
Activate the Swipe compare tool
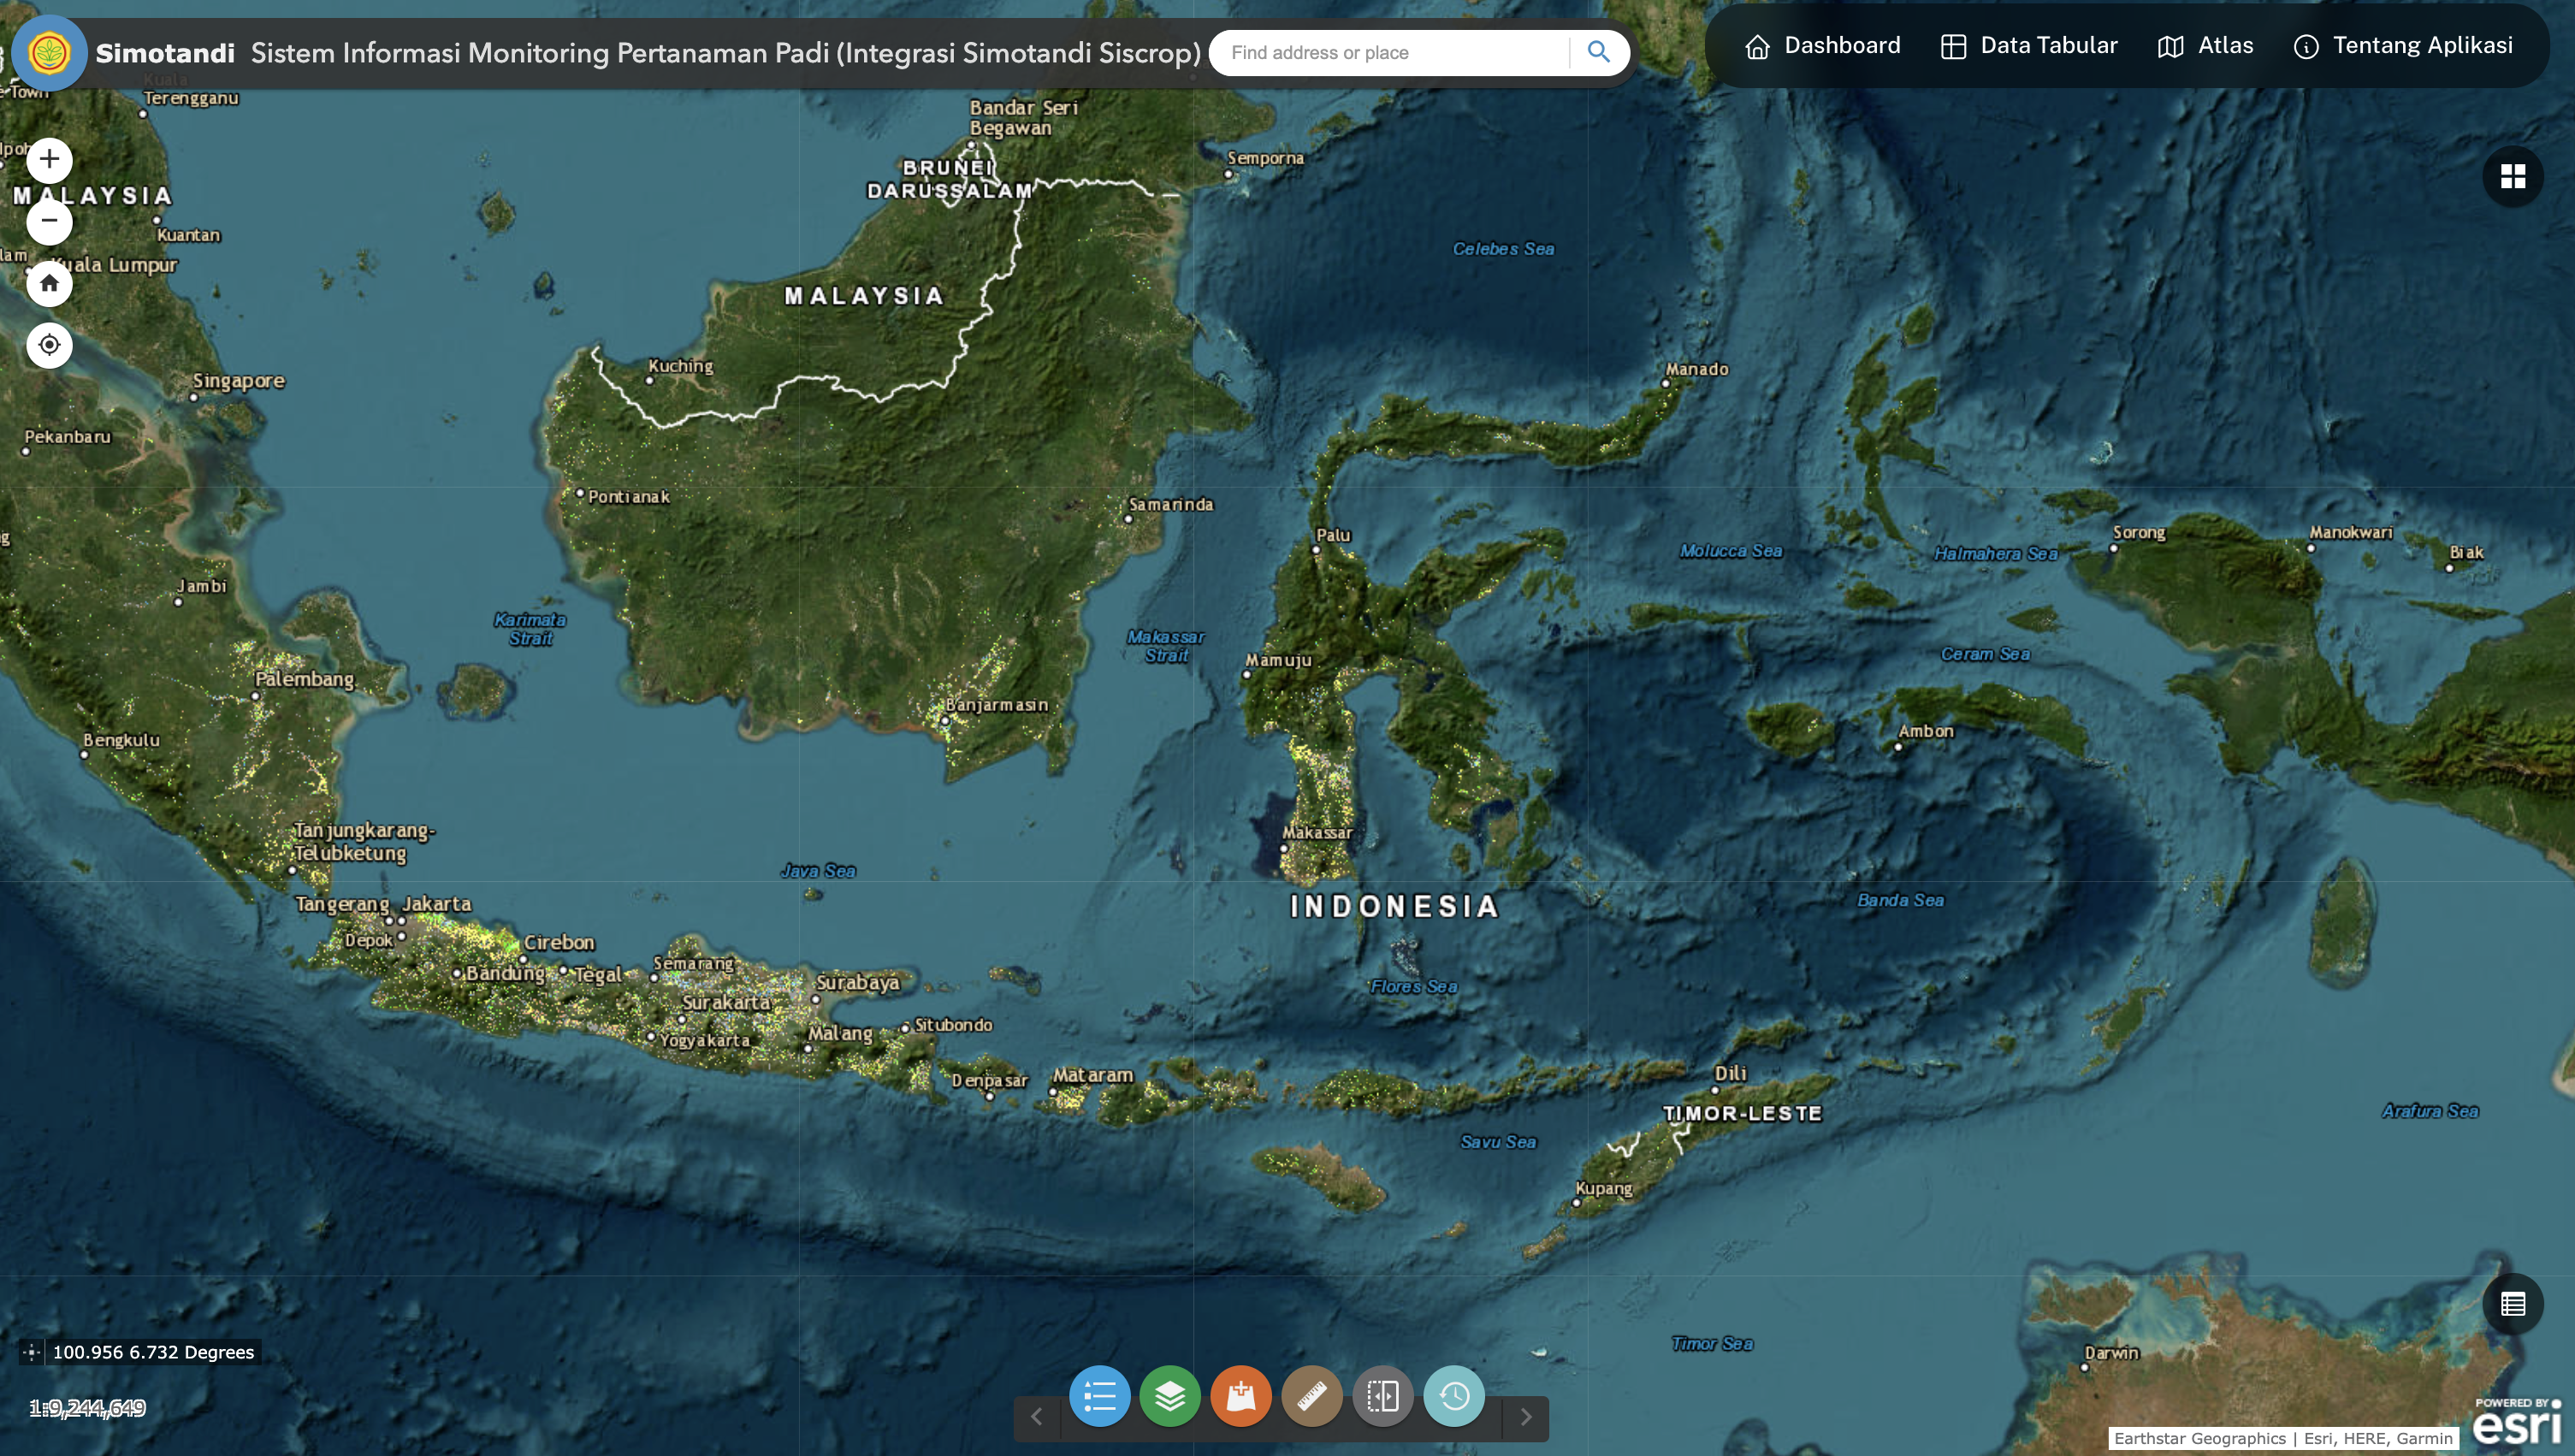point(1383,1395)
